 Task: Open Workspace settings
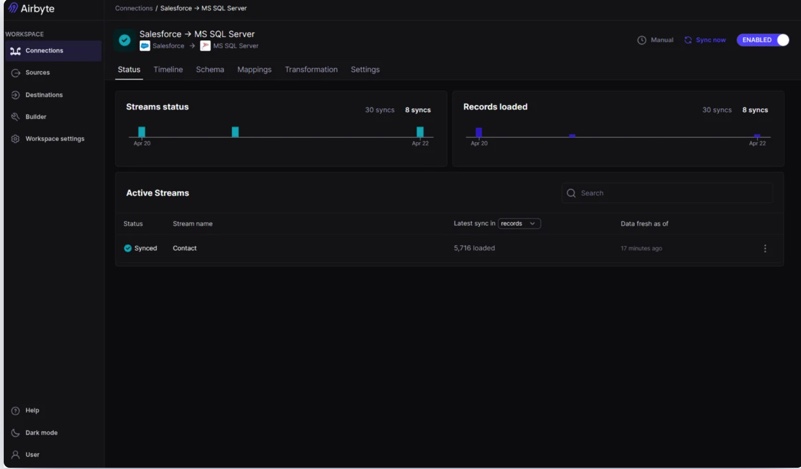coord(53,139)
